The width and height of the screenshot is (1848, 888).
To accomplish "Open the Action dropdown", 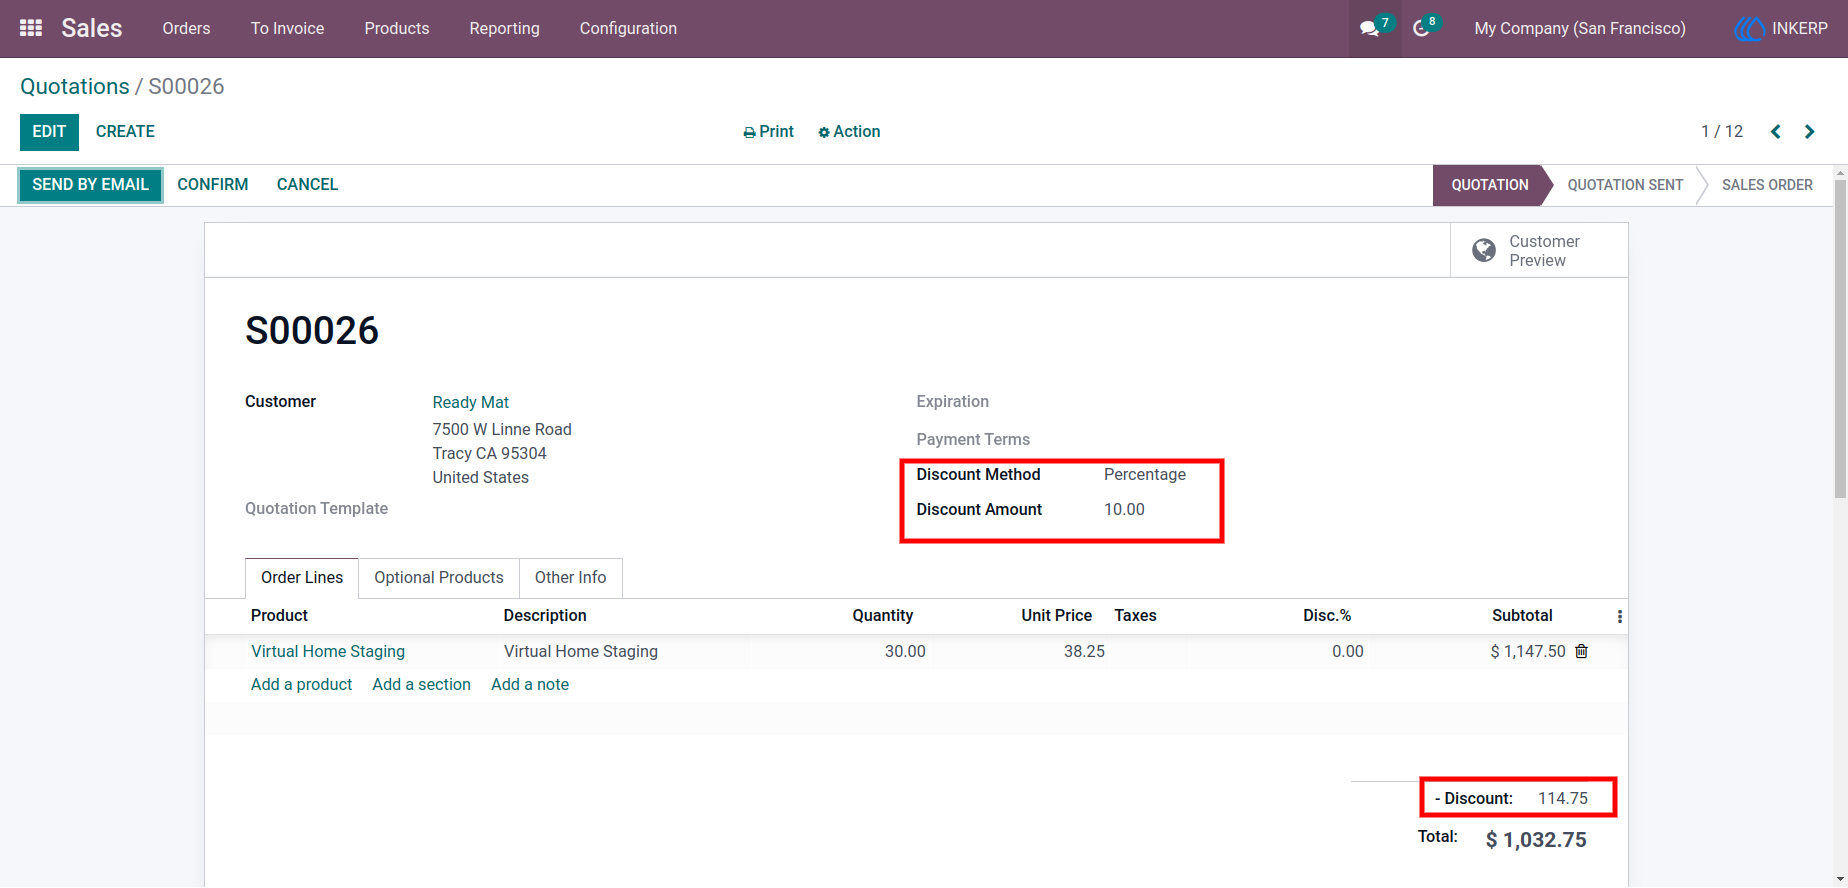I will (849, 132).
